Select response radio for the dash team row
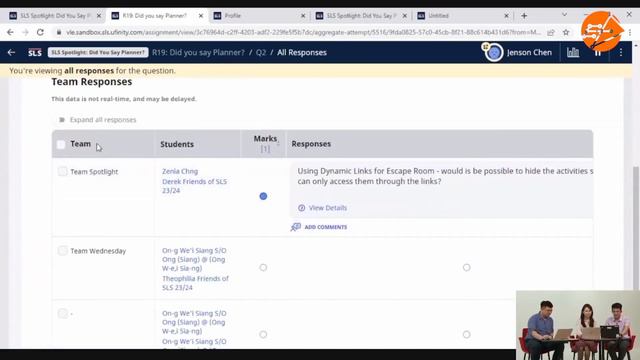 467,334
